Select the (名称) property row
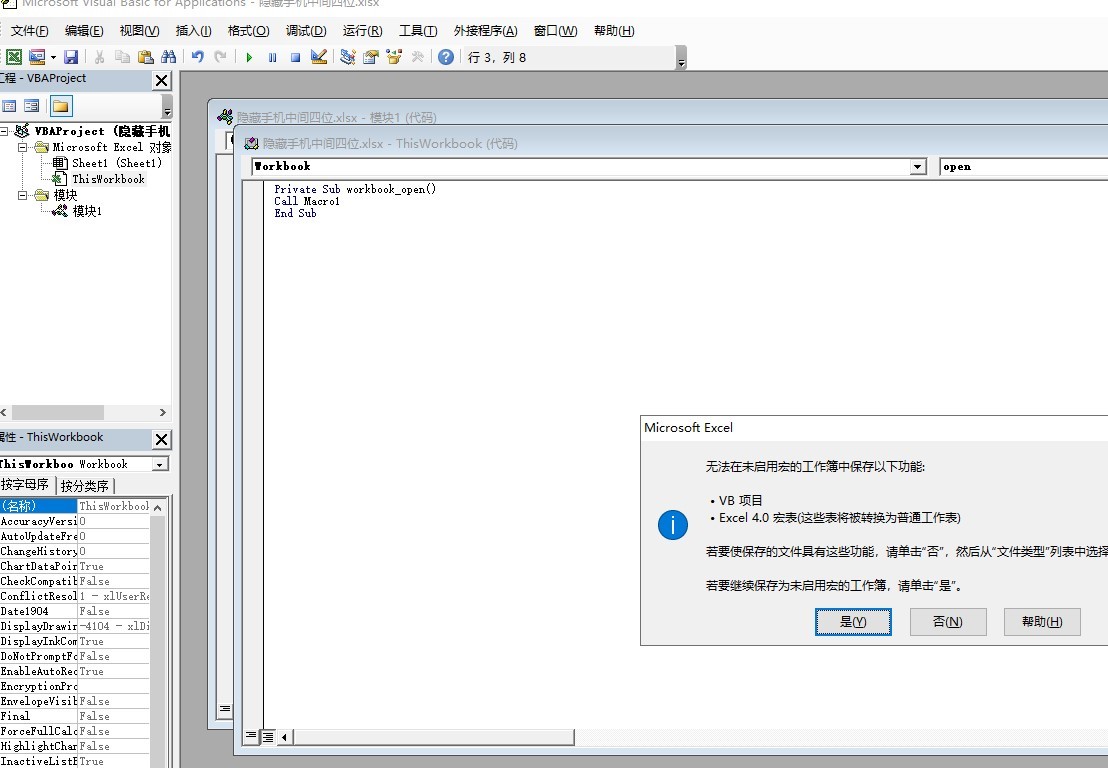Viewport: 1108px width, 768px height. (x=75, y=506)
